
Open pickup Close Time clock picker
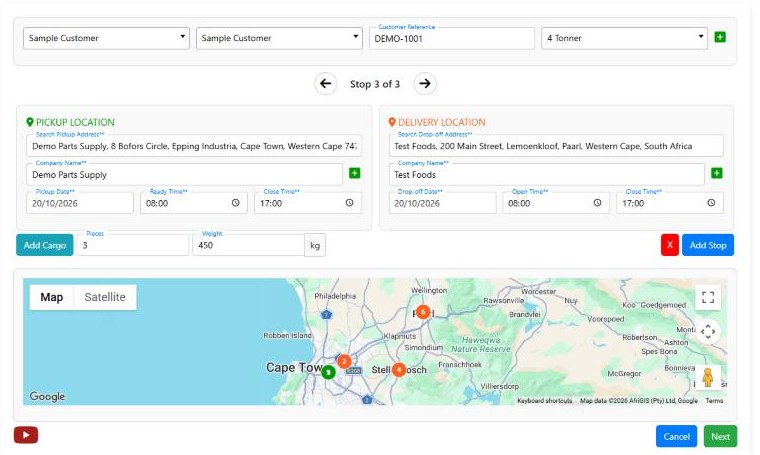pos(349,203)
